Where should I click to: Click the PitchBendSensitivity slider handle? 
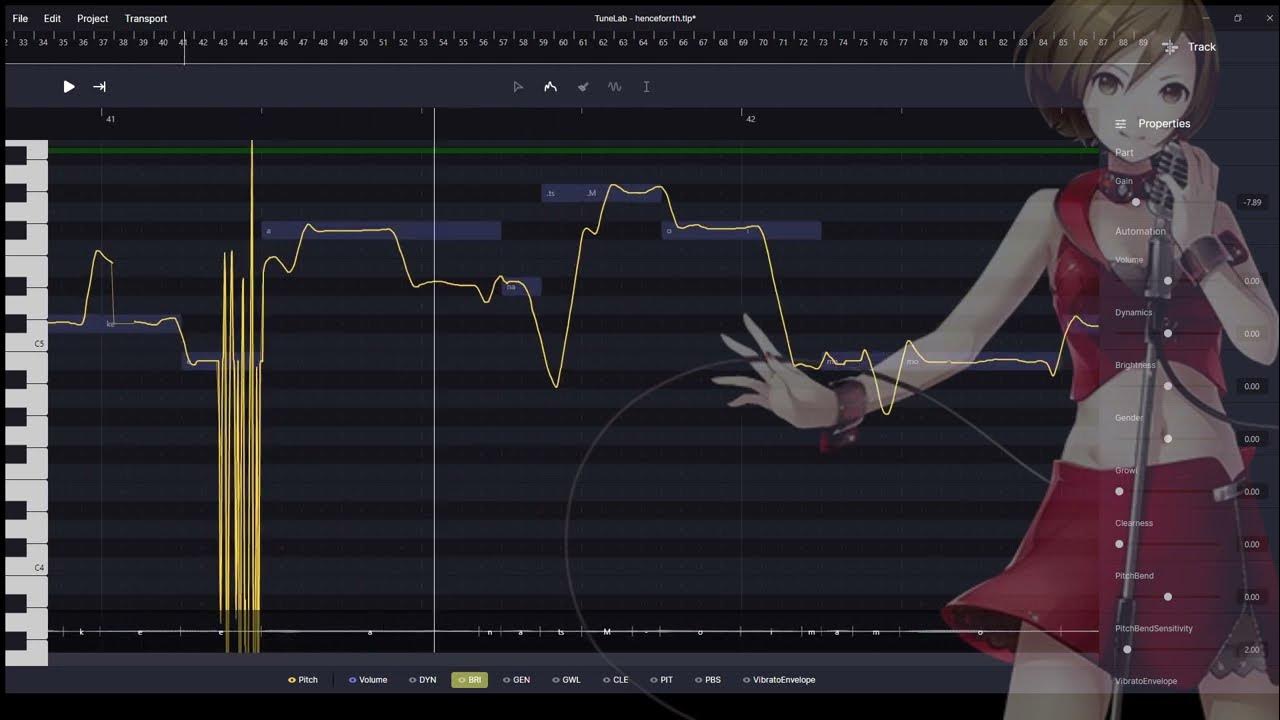(x=1127, y=649)
